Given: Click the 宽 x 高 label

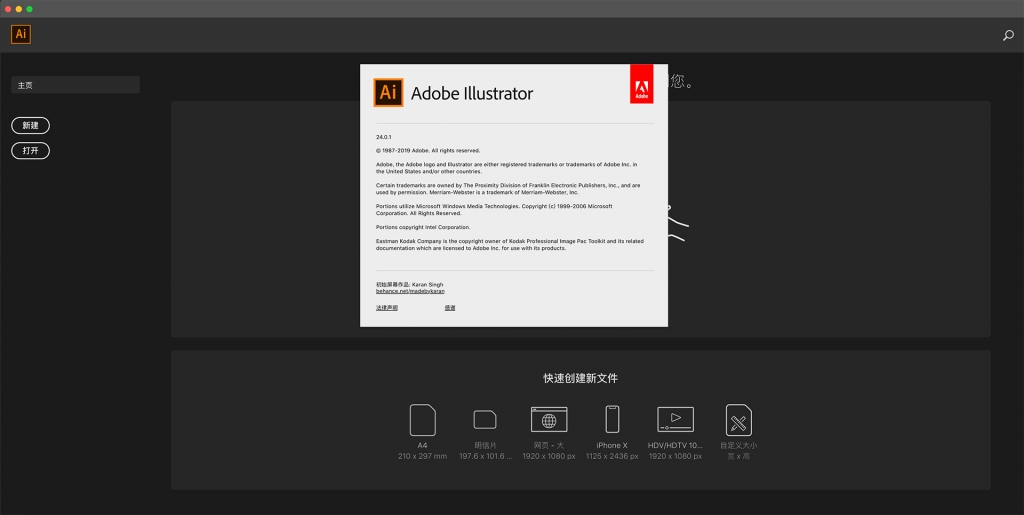Looking at the screenshot, I should coord(739,456).
